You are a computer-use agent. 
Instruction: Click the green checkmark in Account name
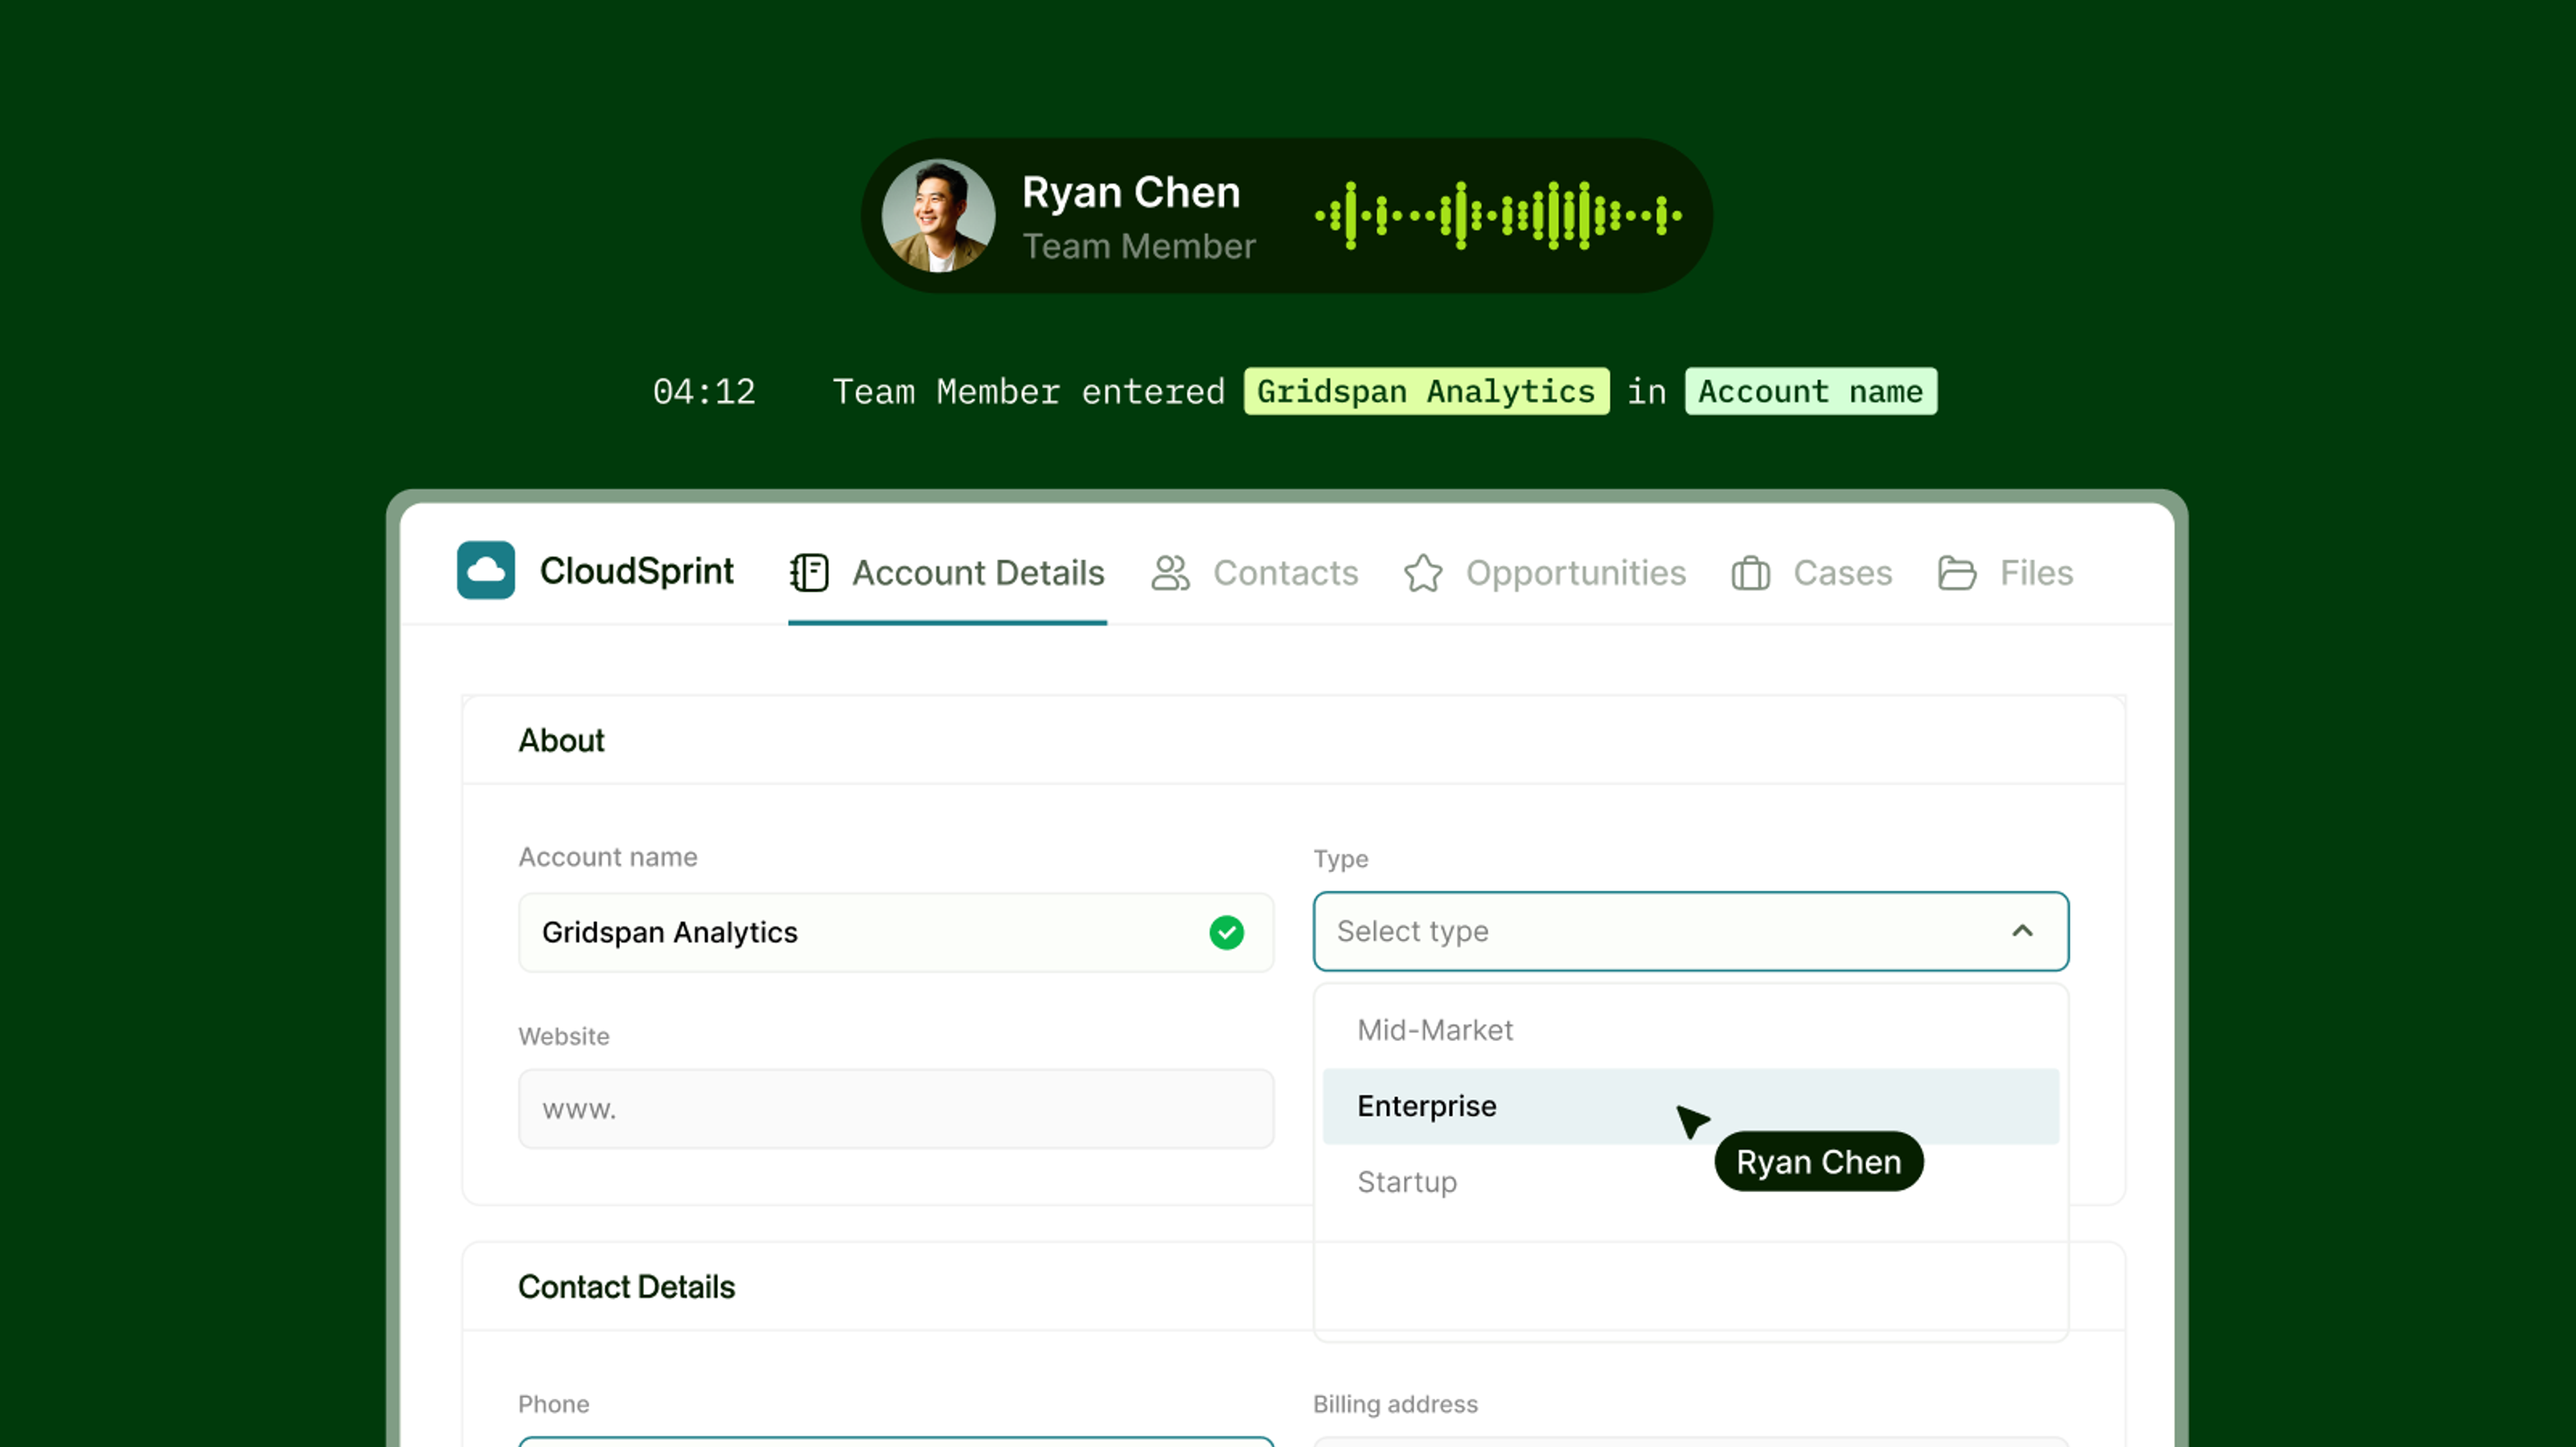[x=1226, y=932]
